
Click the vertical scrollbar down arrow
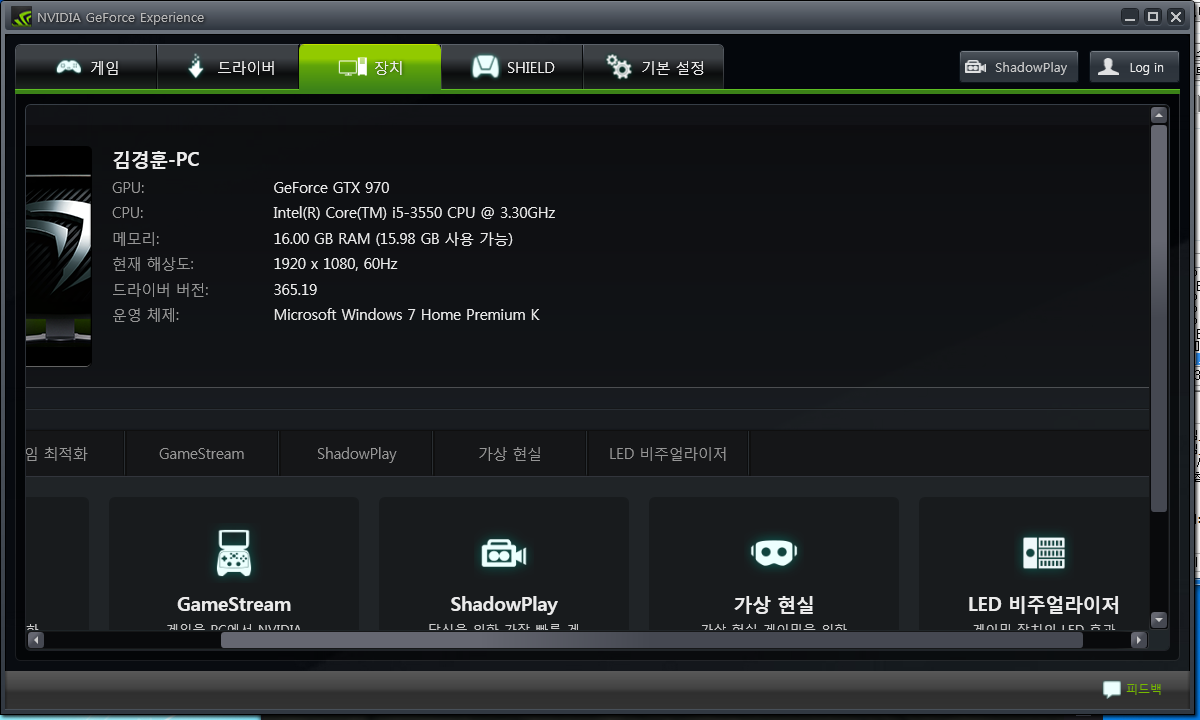tap(1159, 619)
